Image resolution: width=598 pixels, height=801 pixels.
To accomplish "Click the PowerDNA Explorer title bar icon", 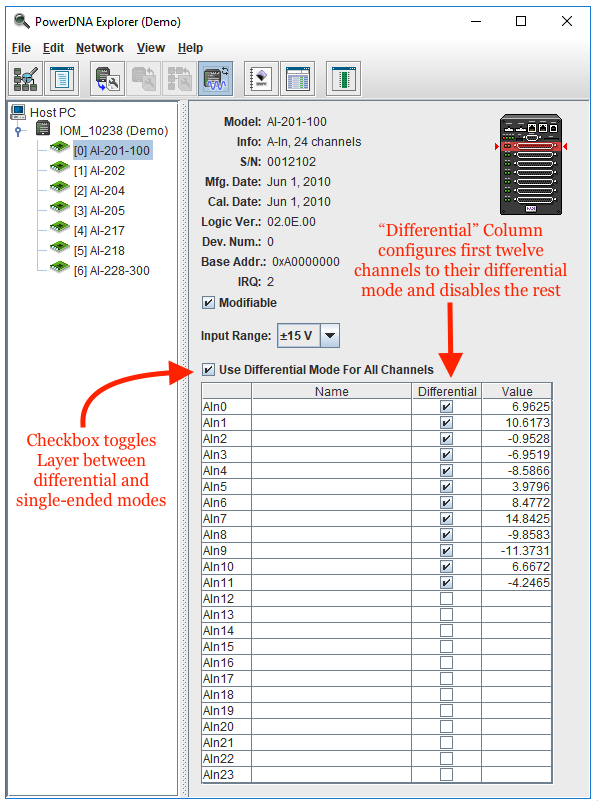I will pos(22,21).
